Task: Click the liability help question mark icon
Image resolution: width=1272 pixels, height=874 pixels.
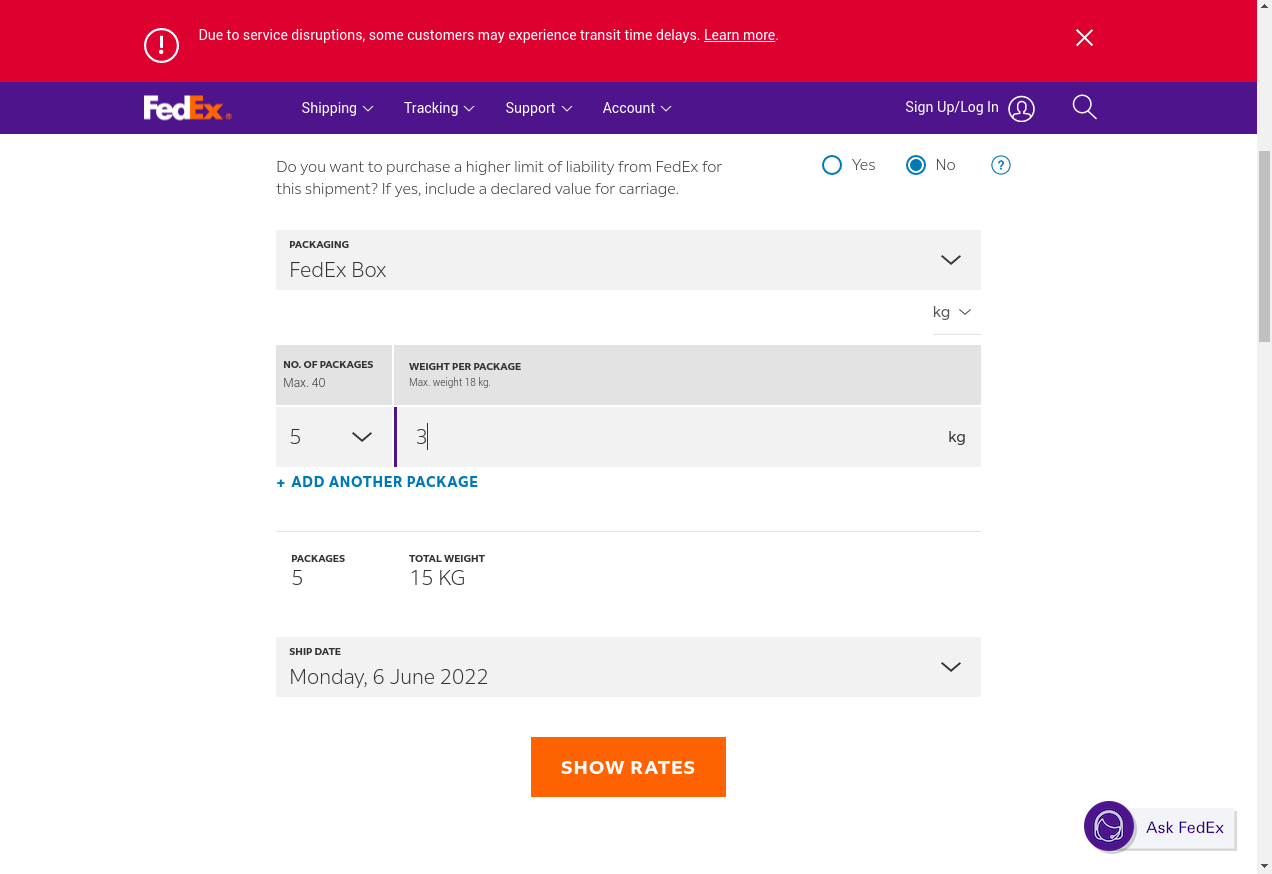Action: point(1000,165)
